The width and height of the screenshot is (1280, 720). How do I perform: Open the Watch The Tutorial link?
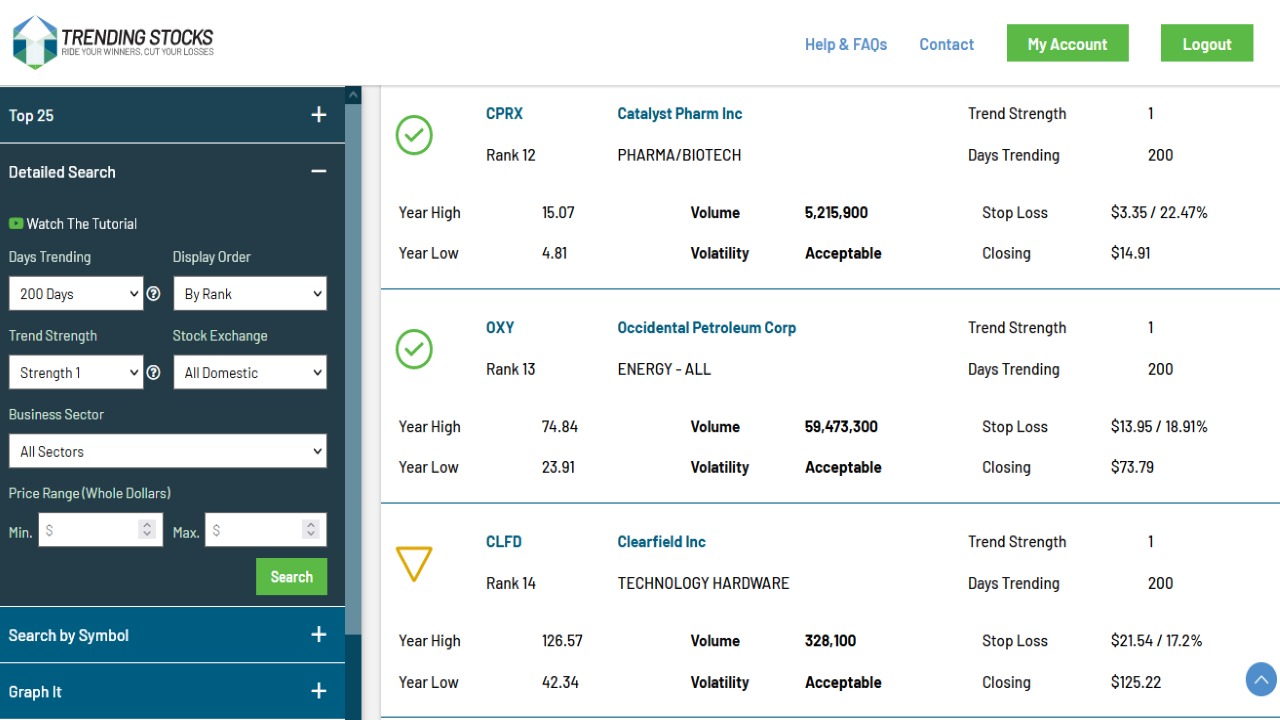(x=82, y=224)
